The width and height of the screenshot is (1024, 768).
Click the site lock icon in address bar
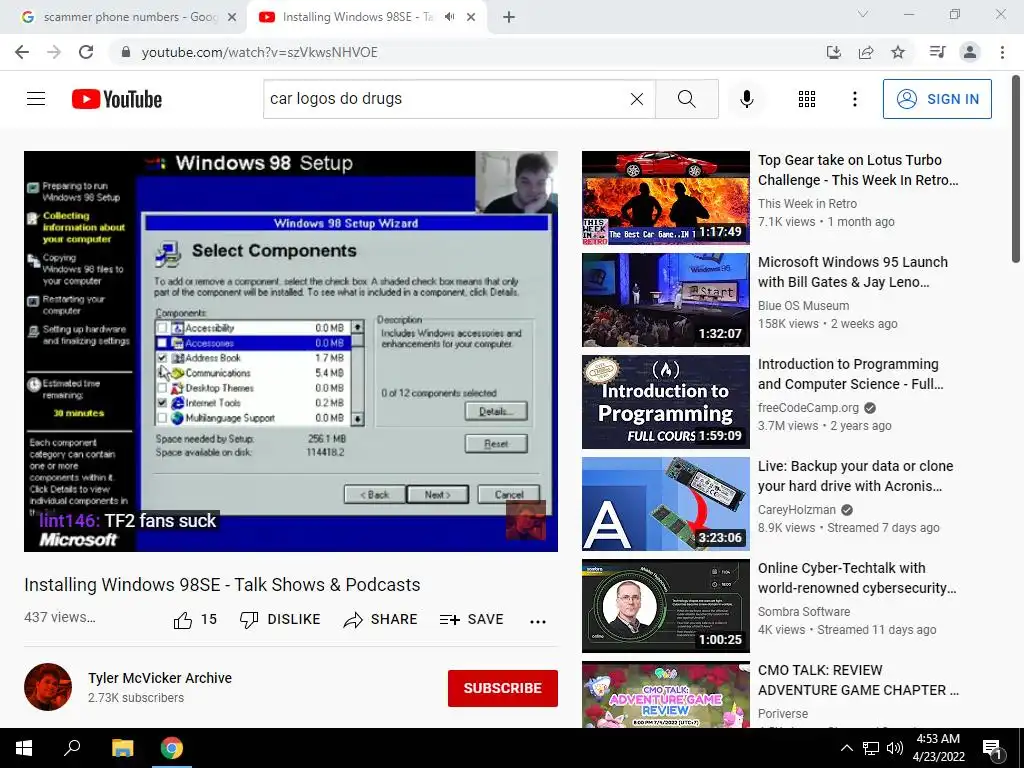click(125, 52)
